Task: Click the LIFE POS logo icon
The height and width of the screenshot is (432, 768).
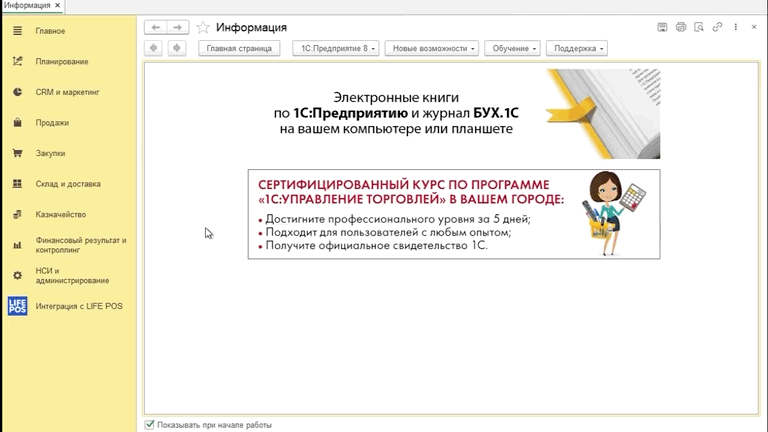Action: click(17, 306)
